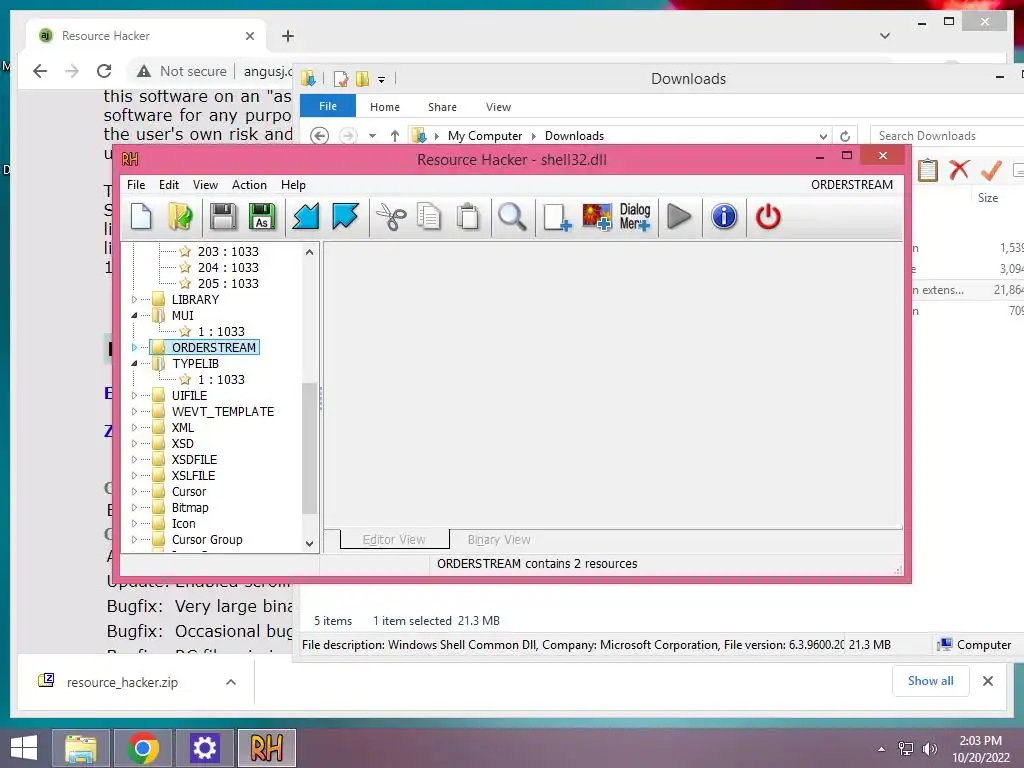Click Chrome's Reload page icon
The height and width of the screenshot is (768, 1024).
[104, 71]
